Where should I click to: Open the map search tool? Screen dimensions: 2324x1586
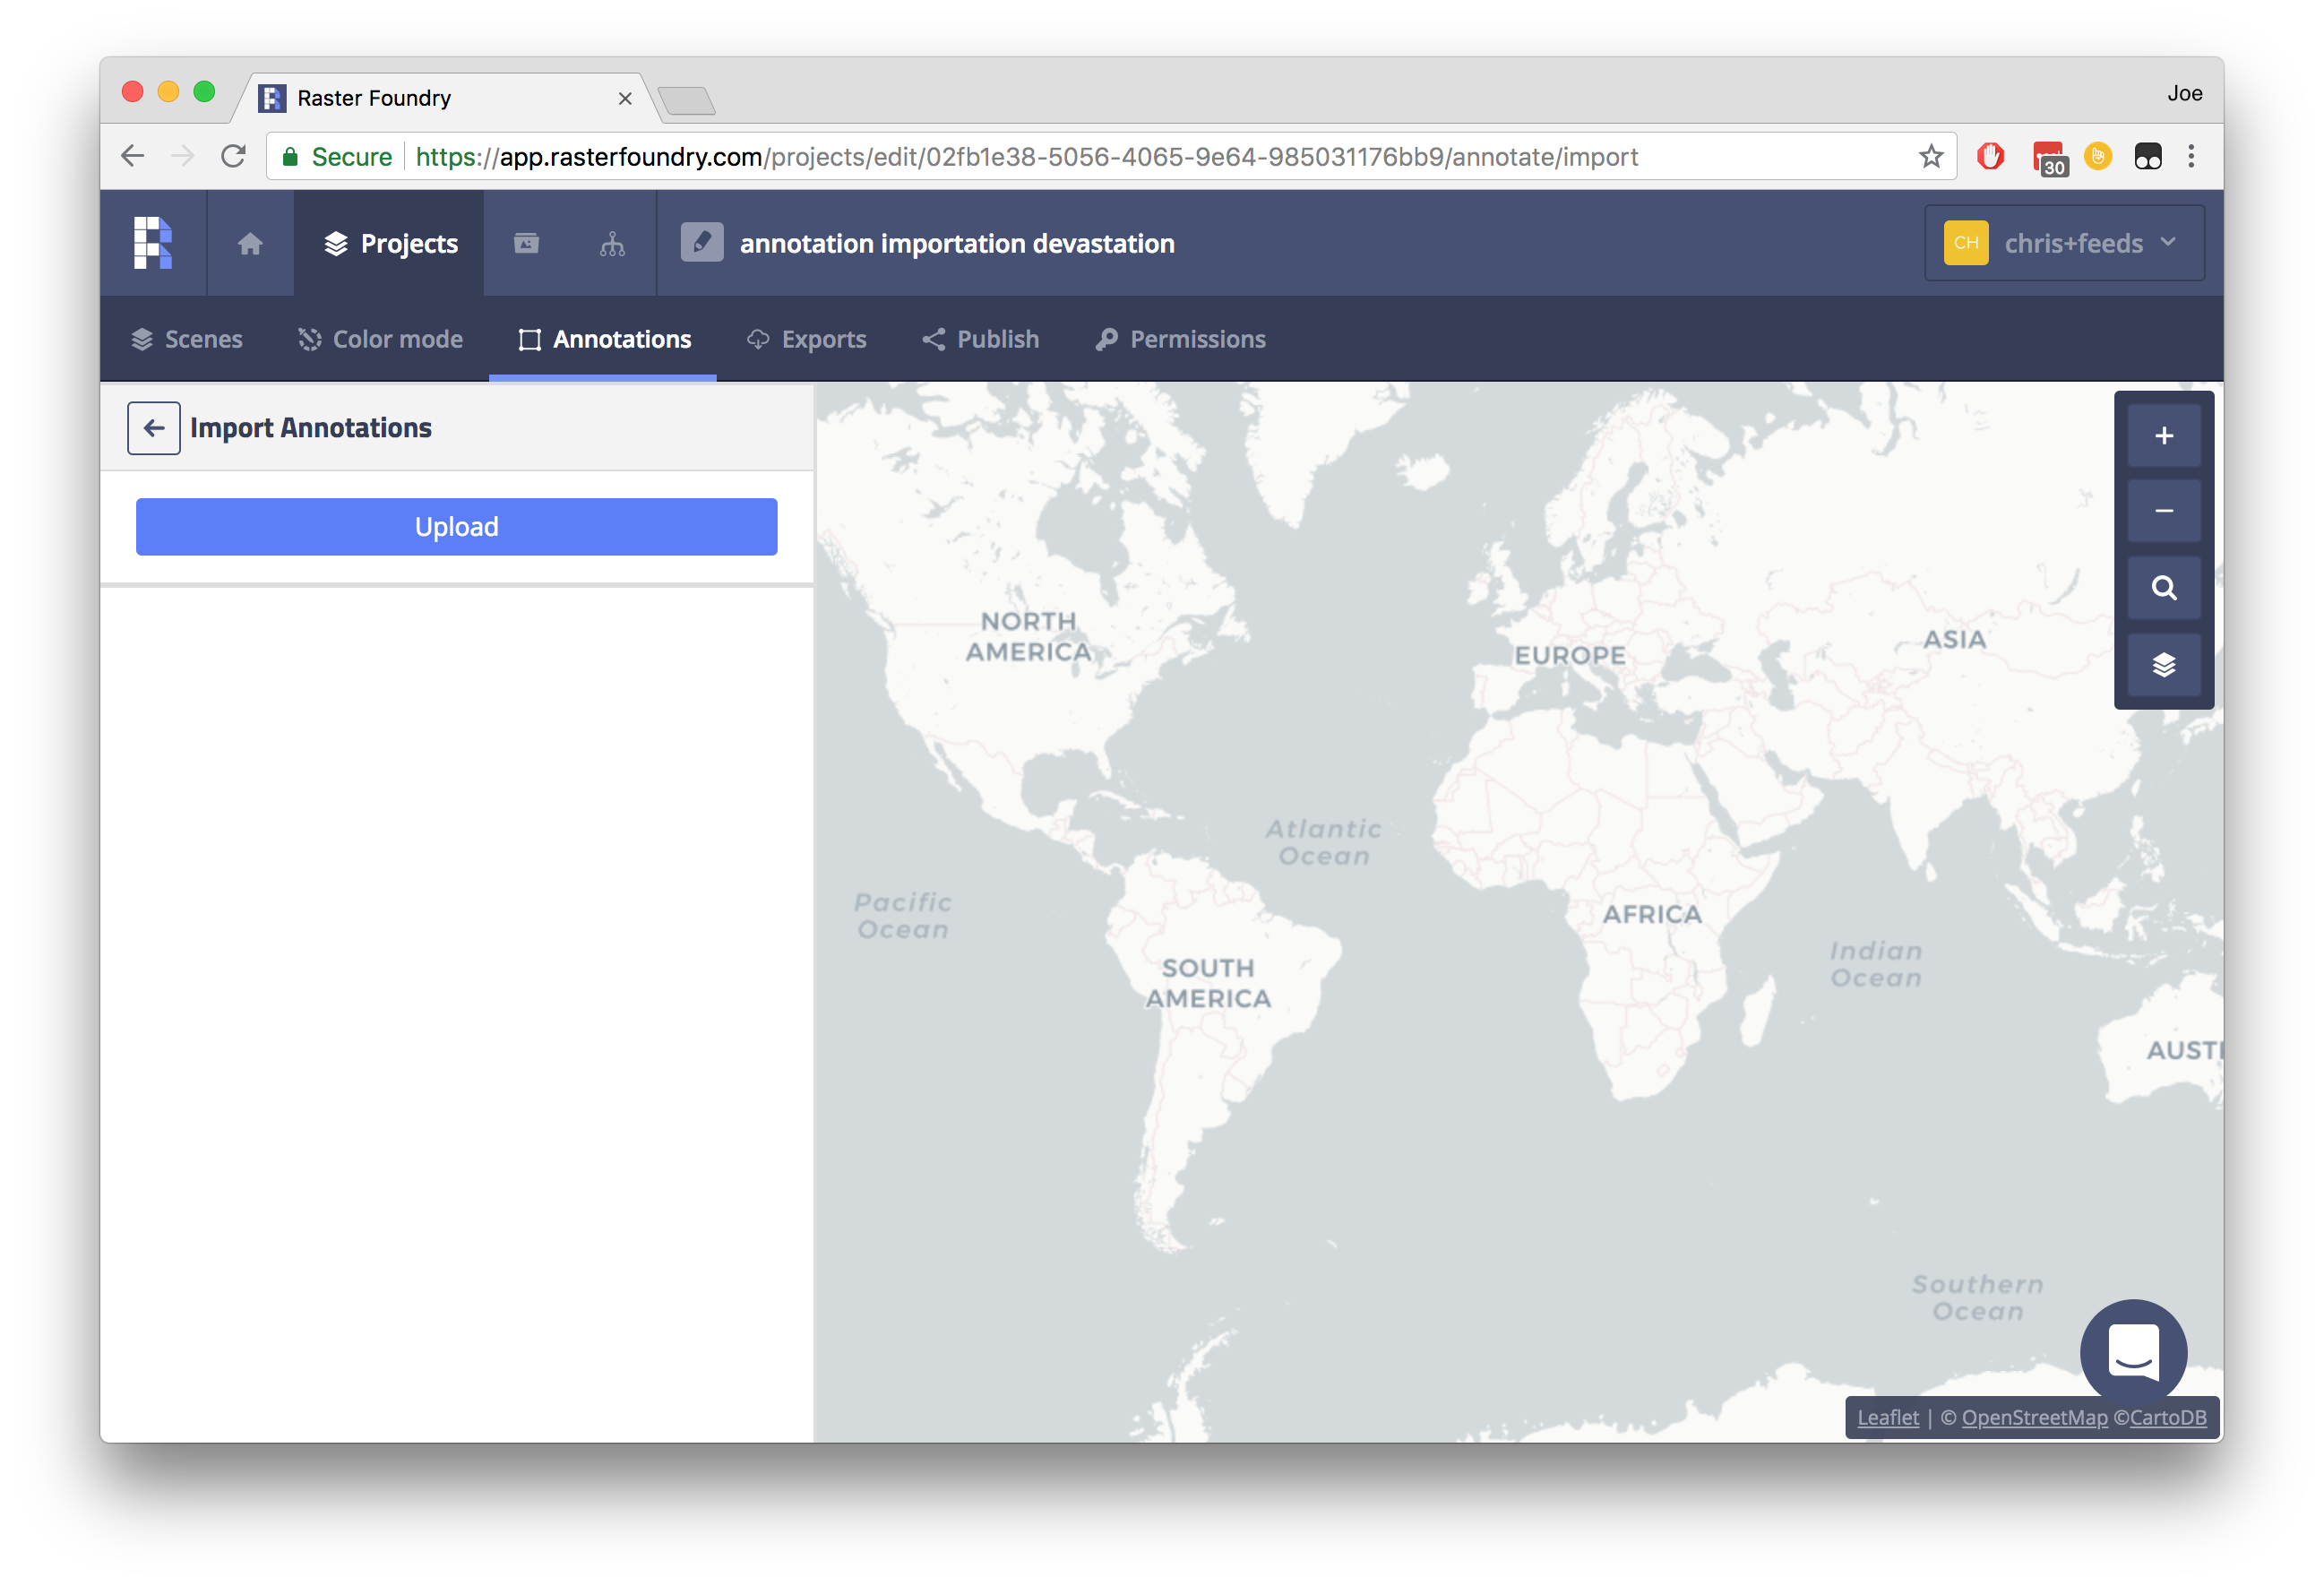(2163, 588)
